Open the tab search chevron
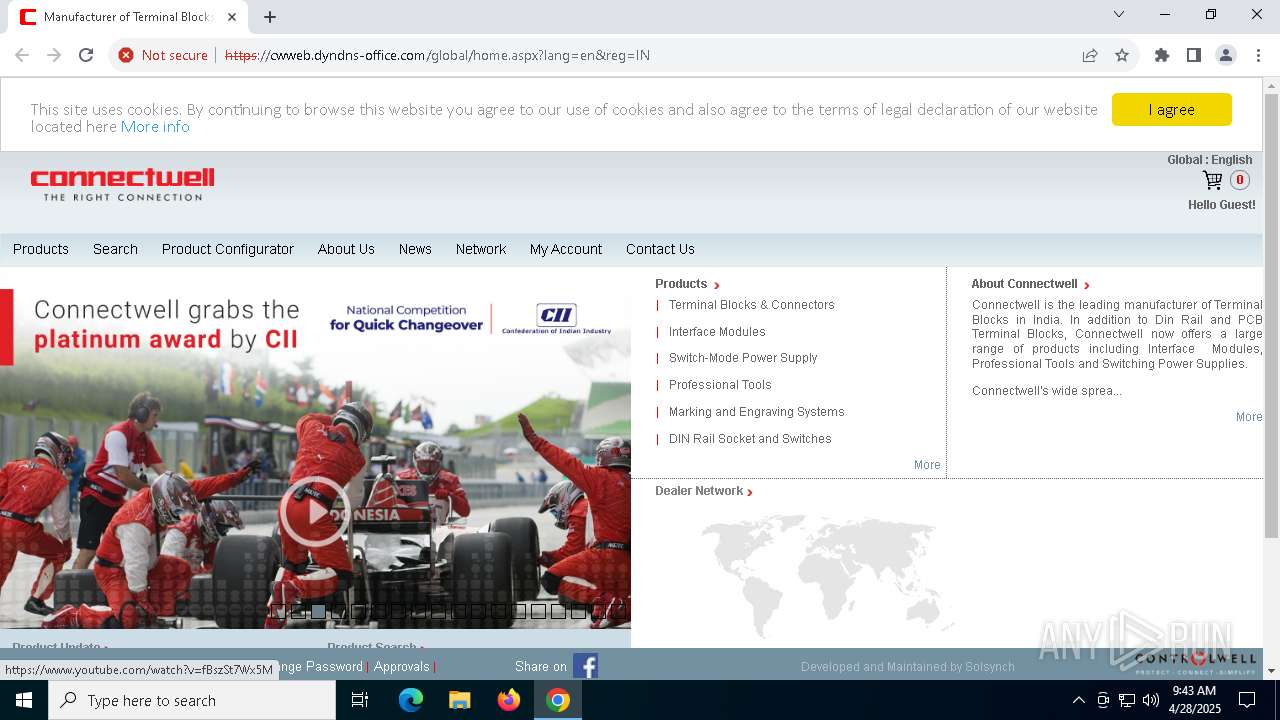This screenshot has width=1280, height=720. coord(1119,15)
